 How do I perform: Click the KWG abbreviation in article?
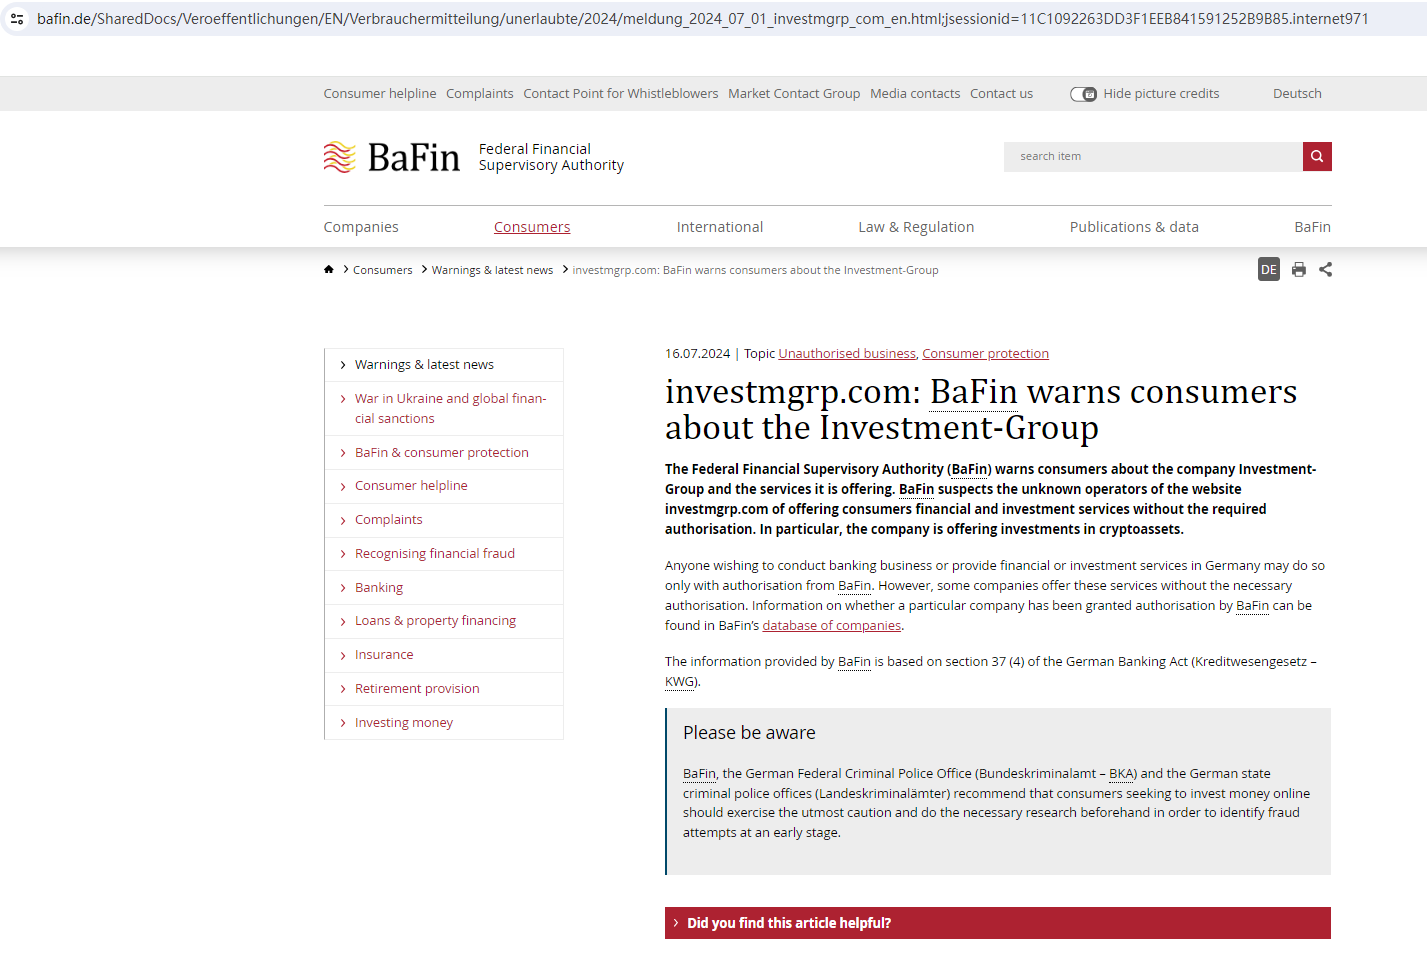[680, 682]
